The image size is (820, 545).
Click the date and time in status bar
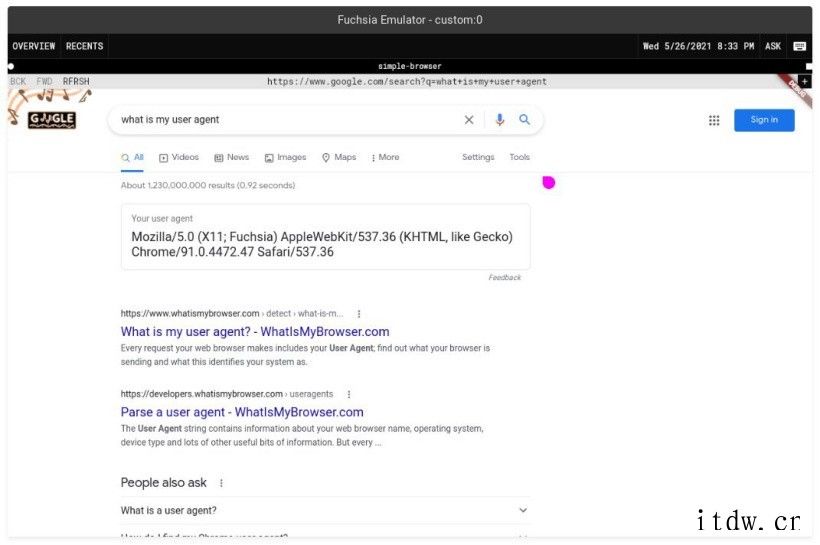pyautogui.click(x=698, y=46)
